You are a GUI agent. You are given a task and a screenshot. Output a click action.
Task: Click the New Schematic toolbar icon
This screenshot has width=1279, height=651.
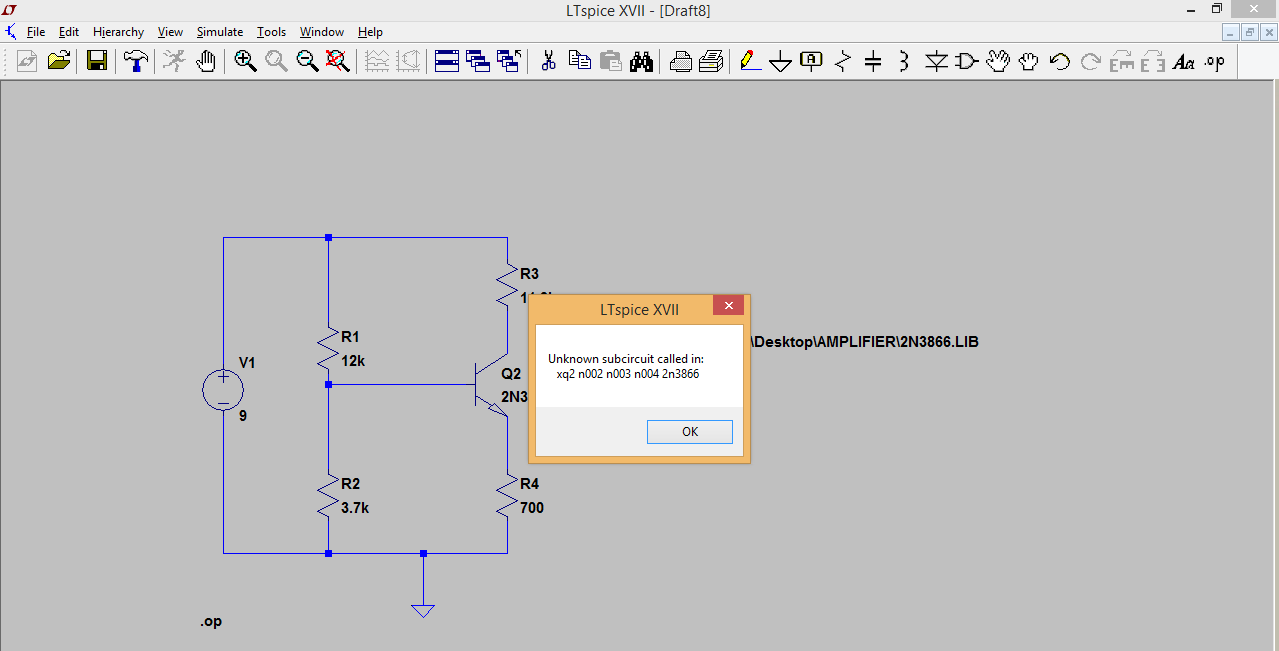tap(27, 61)
